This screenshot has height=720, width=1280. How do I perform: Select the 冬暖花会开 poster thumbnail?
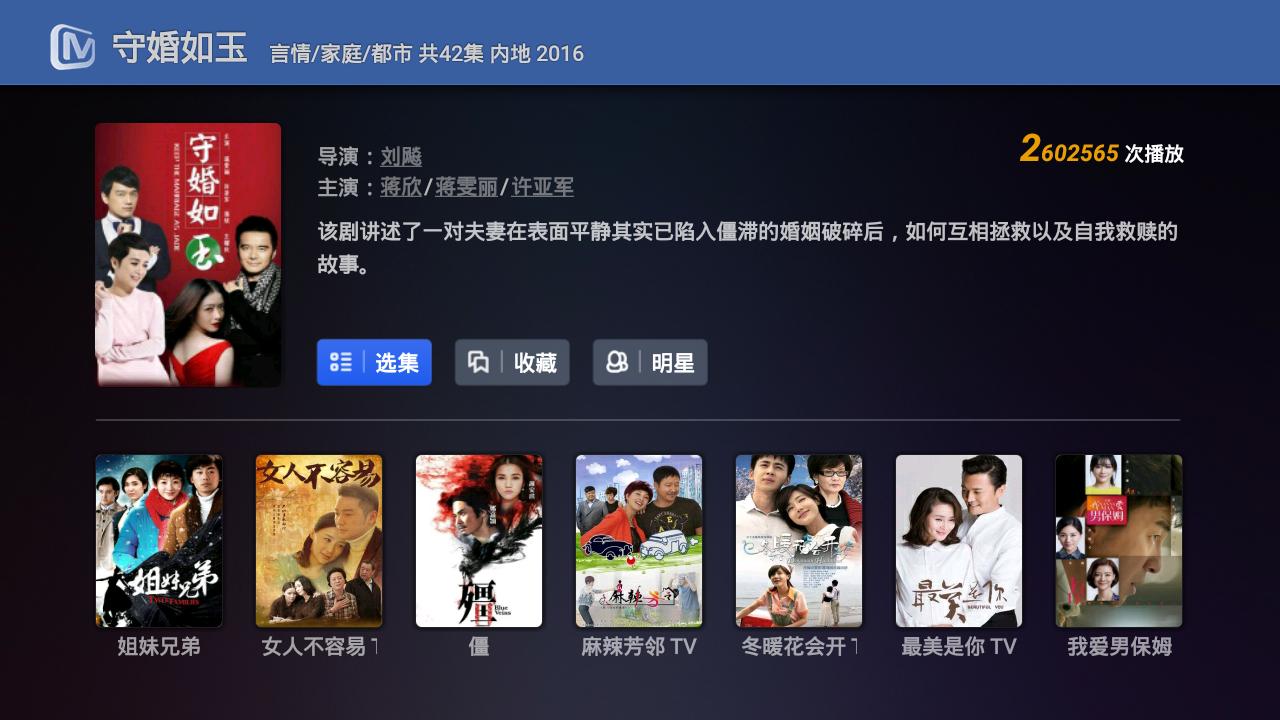tap(799, 541)
